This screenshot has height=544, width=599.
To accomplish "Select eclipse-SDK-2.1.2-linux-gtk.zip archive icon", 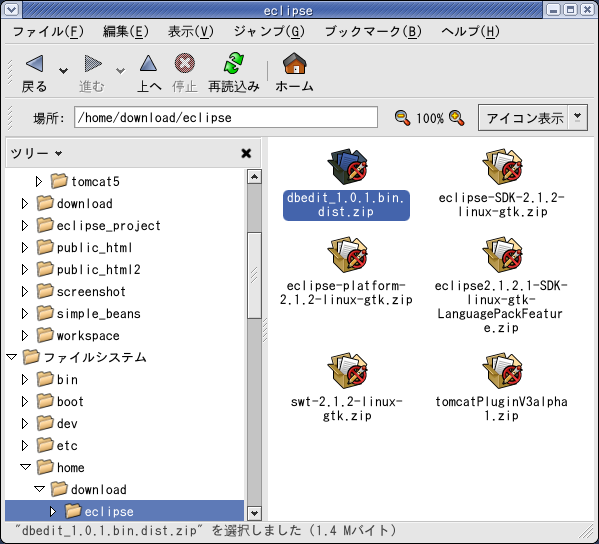I will pyautogui.click(x=502, y=167).
